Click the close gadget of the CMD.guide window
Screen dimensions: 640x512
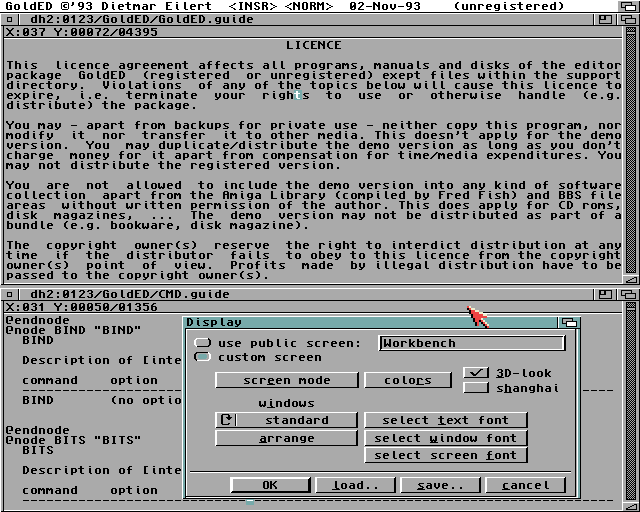pos(10,294)
